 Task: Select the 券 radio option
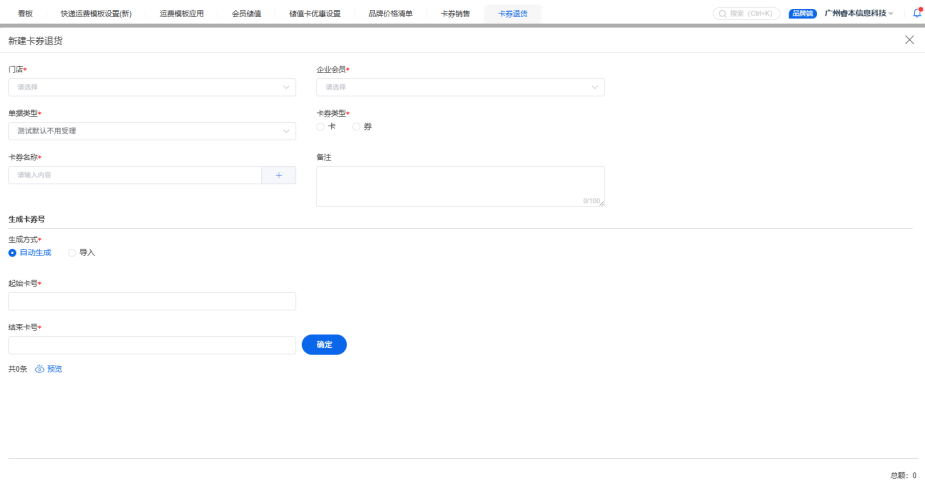356,126
